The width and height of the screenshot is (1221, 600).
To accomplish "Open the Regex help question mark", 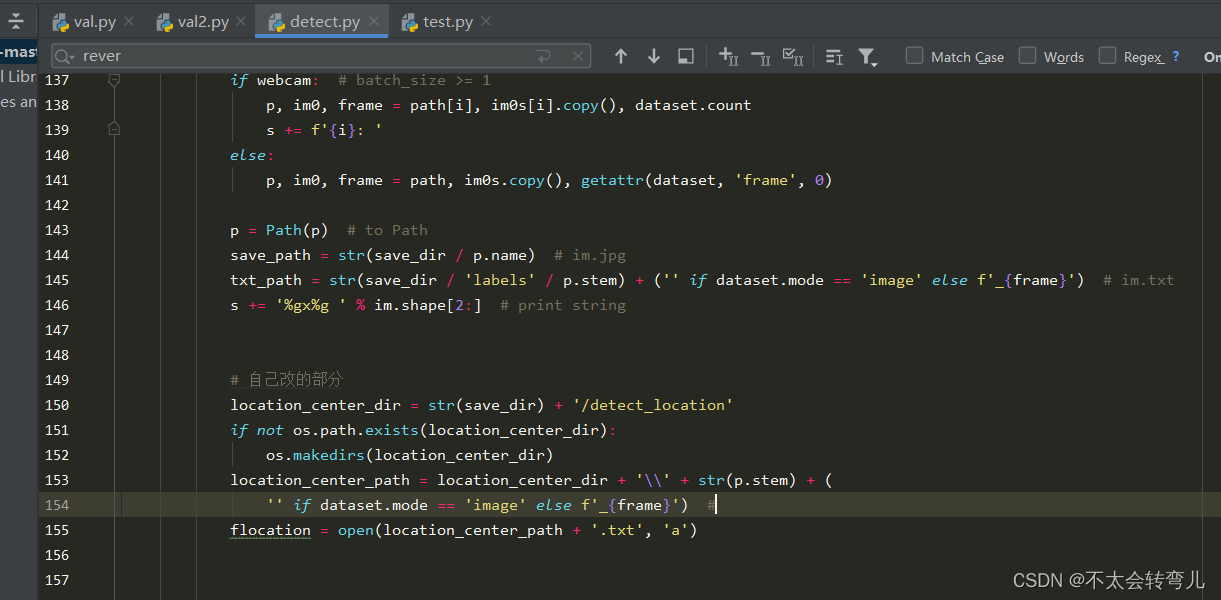I will [1176, 57].
